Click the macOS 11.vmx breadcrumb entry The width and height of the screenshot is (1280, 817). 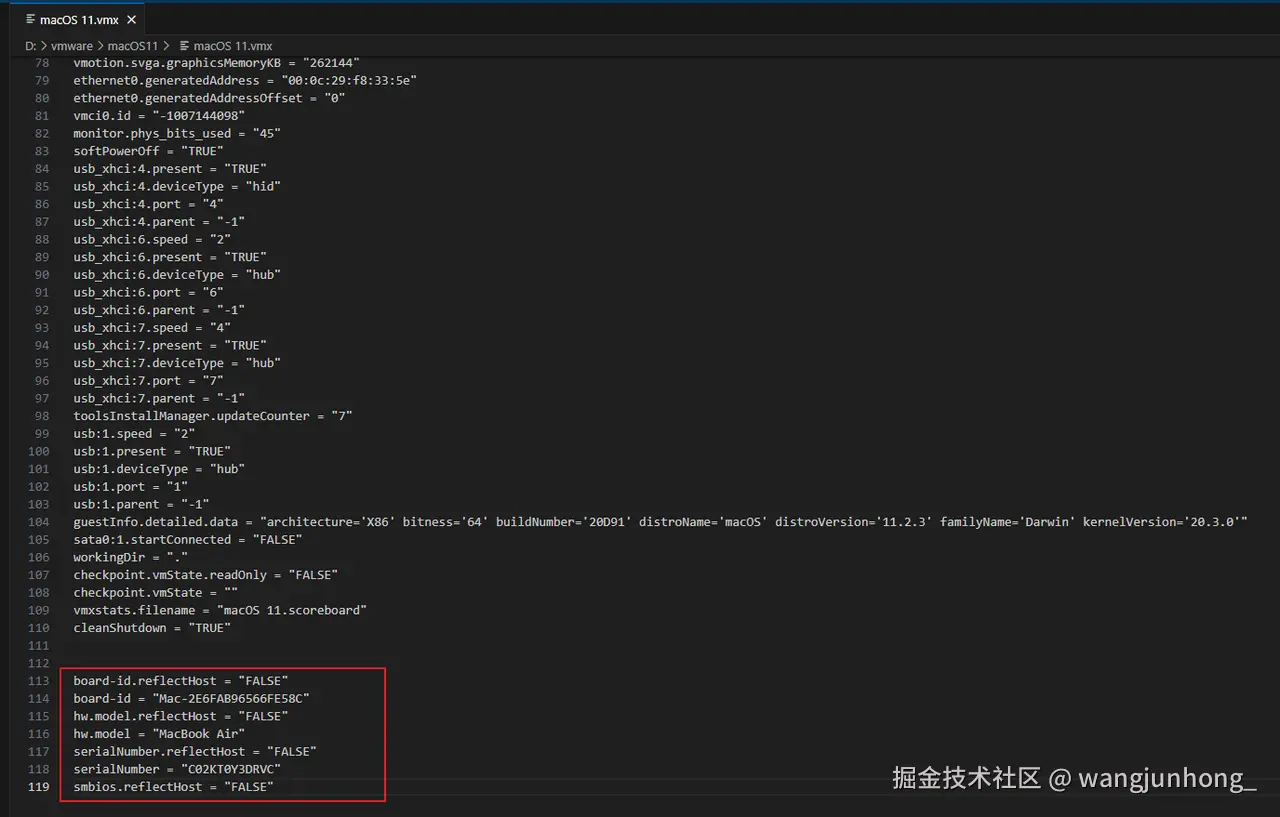pos(233,45)
